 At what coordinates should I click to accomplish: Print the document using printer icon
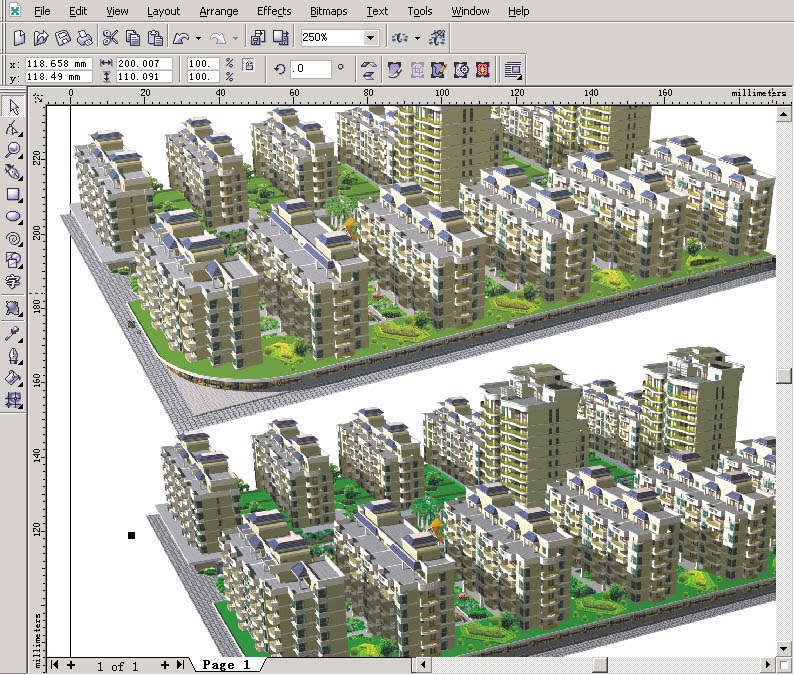[85, 38]
